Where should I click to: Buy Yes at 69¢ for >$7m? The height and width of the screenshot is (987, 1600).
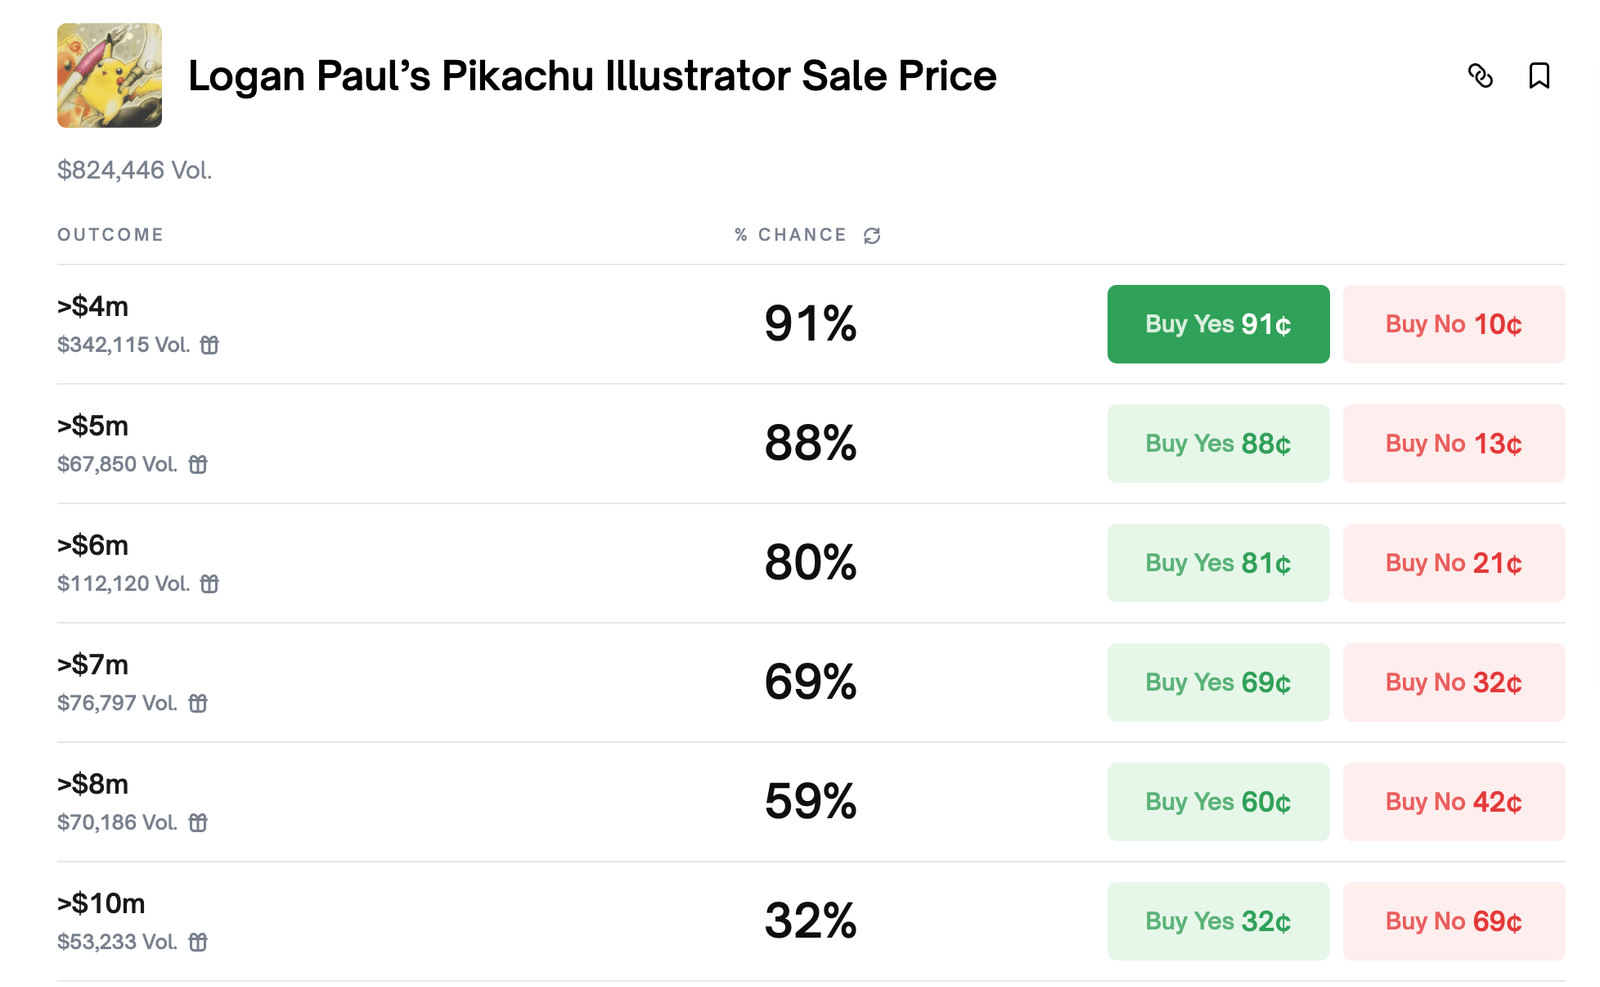click(1218, 682)
